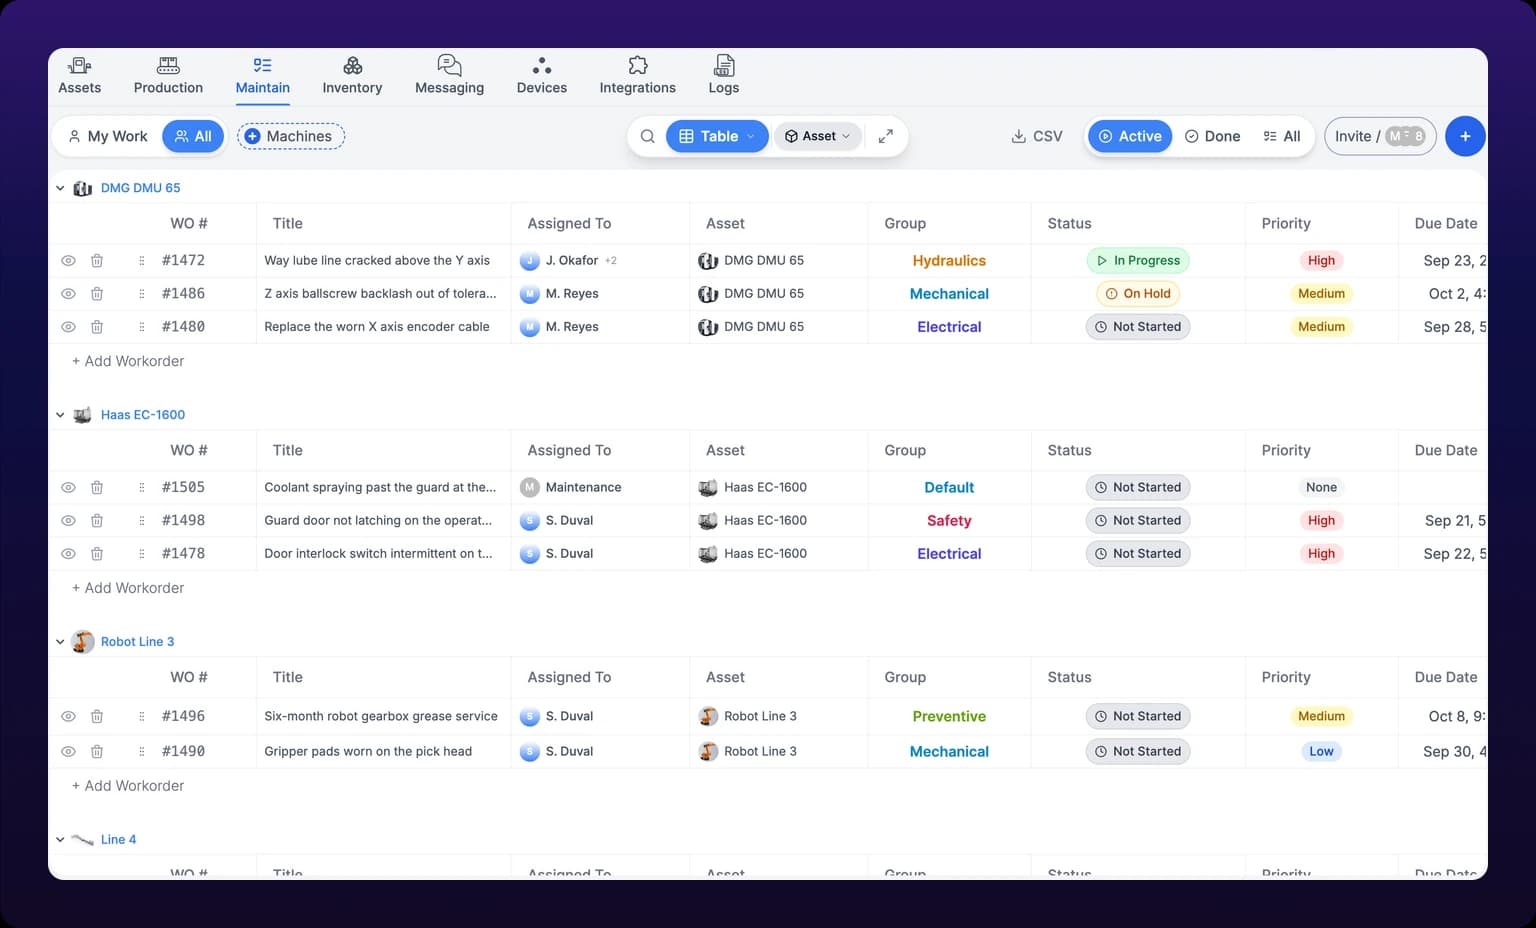Screen dimensions: 1536x928
Task: Click the DMG DMU 65 machine icon in row #1472
Action: pos(708,260)
